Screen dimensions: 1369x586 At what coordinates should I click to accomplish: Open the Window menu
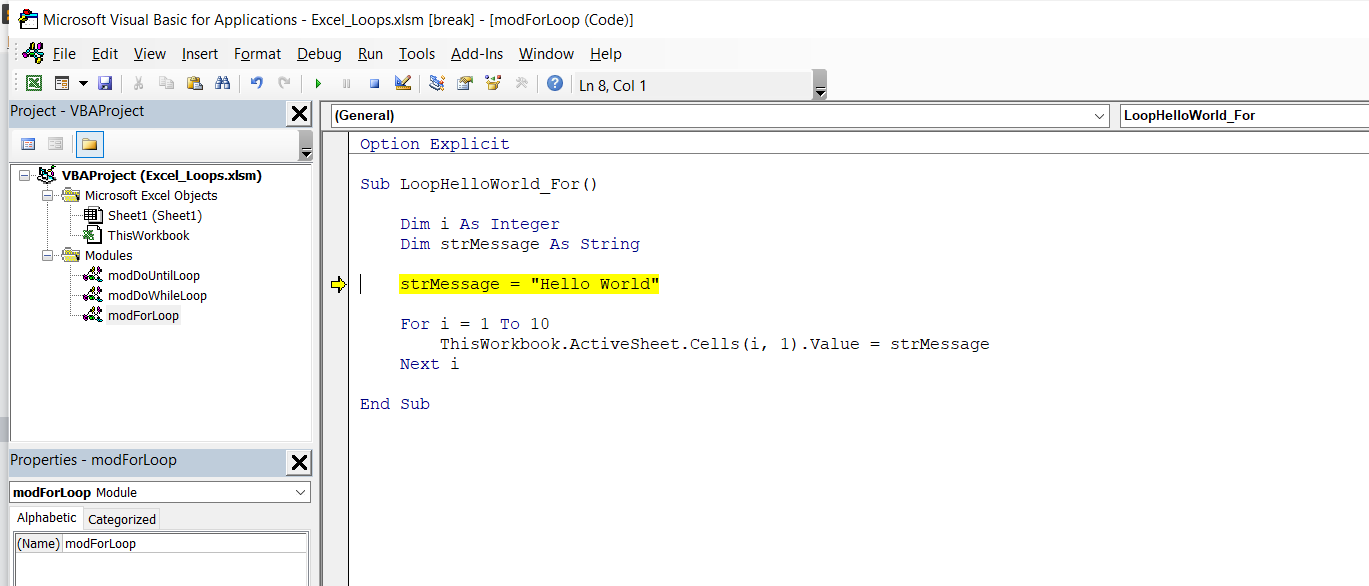point(546,54)
